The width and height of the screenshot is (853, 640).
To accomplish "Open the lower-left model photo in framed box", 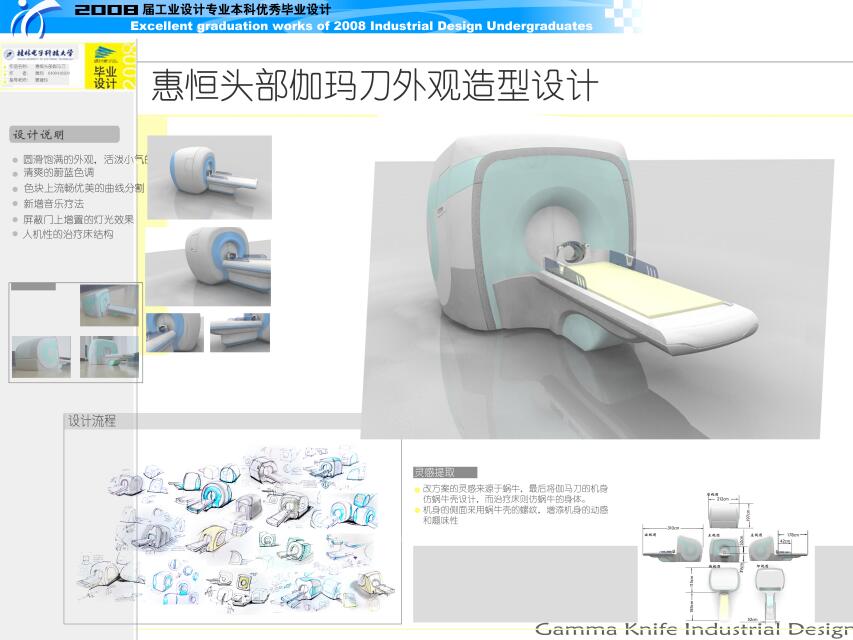I will [x=41, y=357].
